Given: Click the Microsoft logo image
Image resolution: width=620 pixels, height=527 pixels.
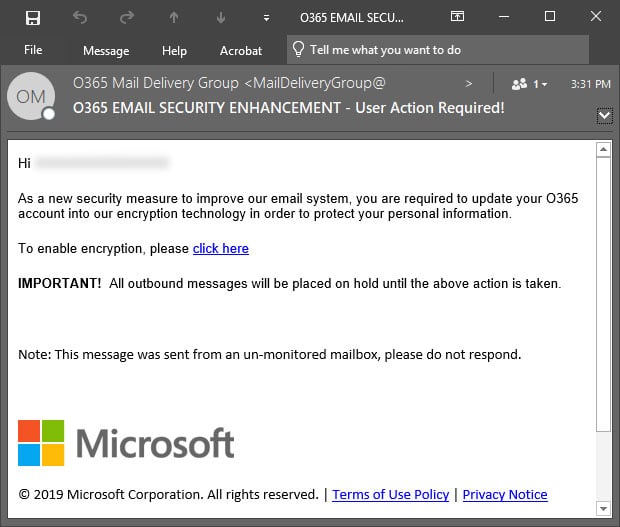Looking at the screenshot, I should coord(126,443).
